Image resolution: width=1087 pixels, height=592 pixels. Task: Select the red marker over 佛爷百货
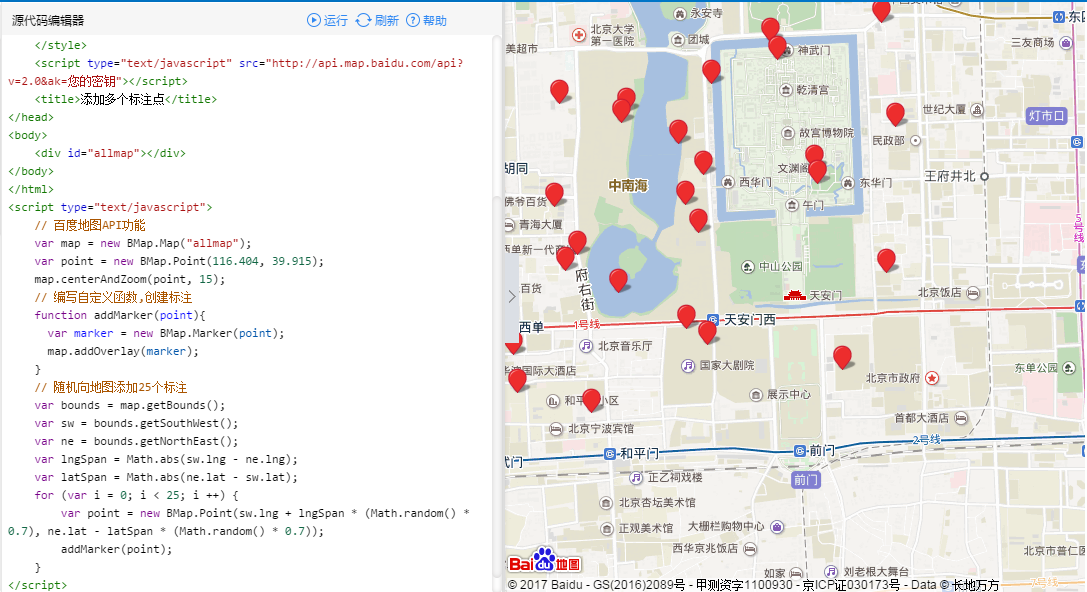pyautogui.click(x=554, y=194)
